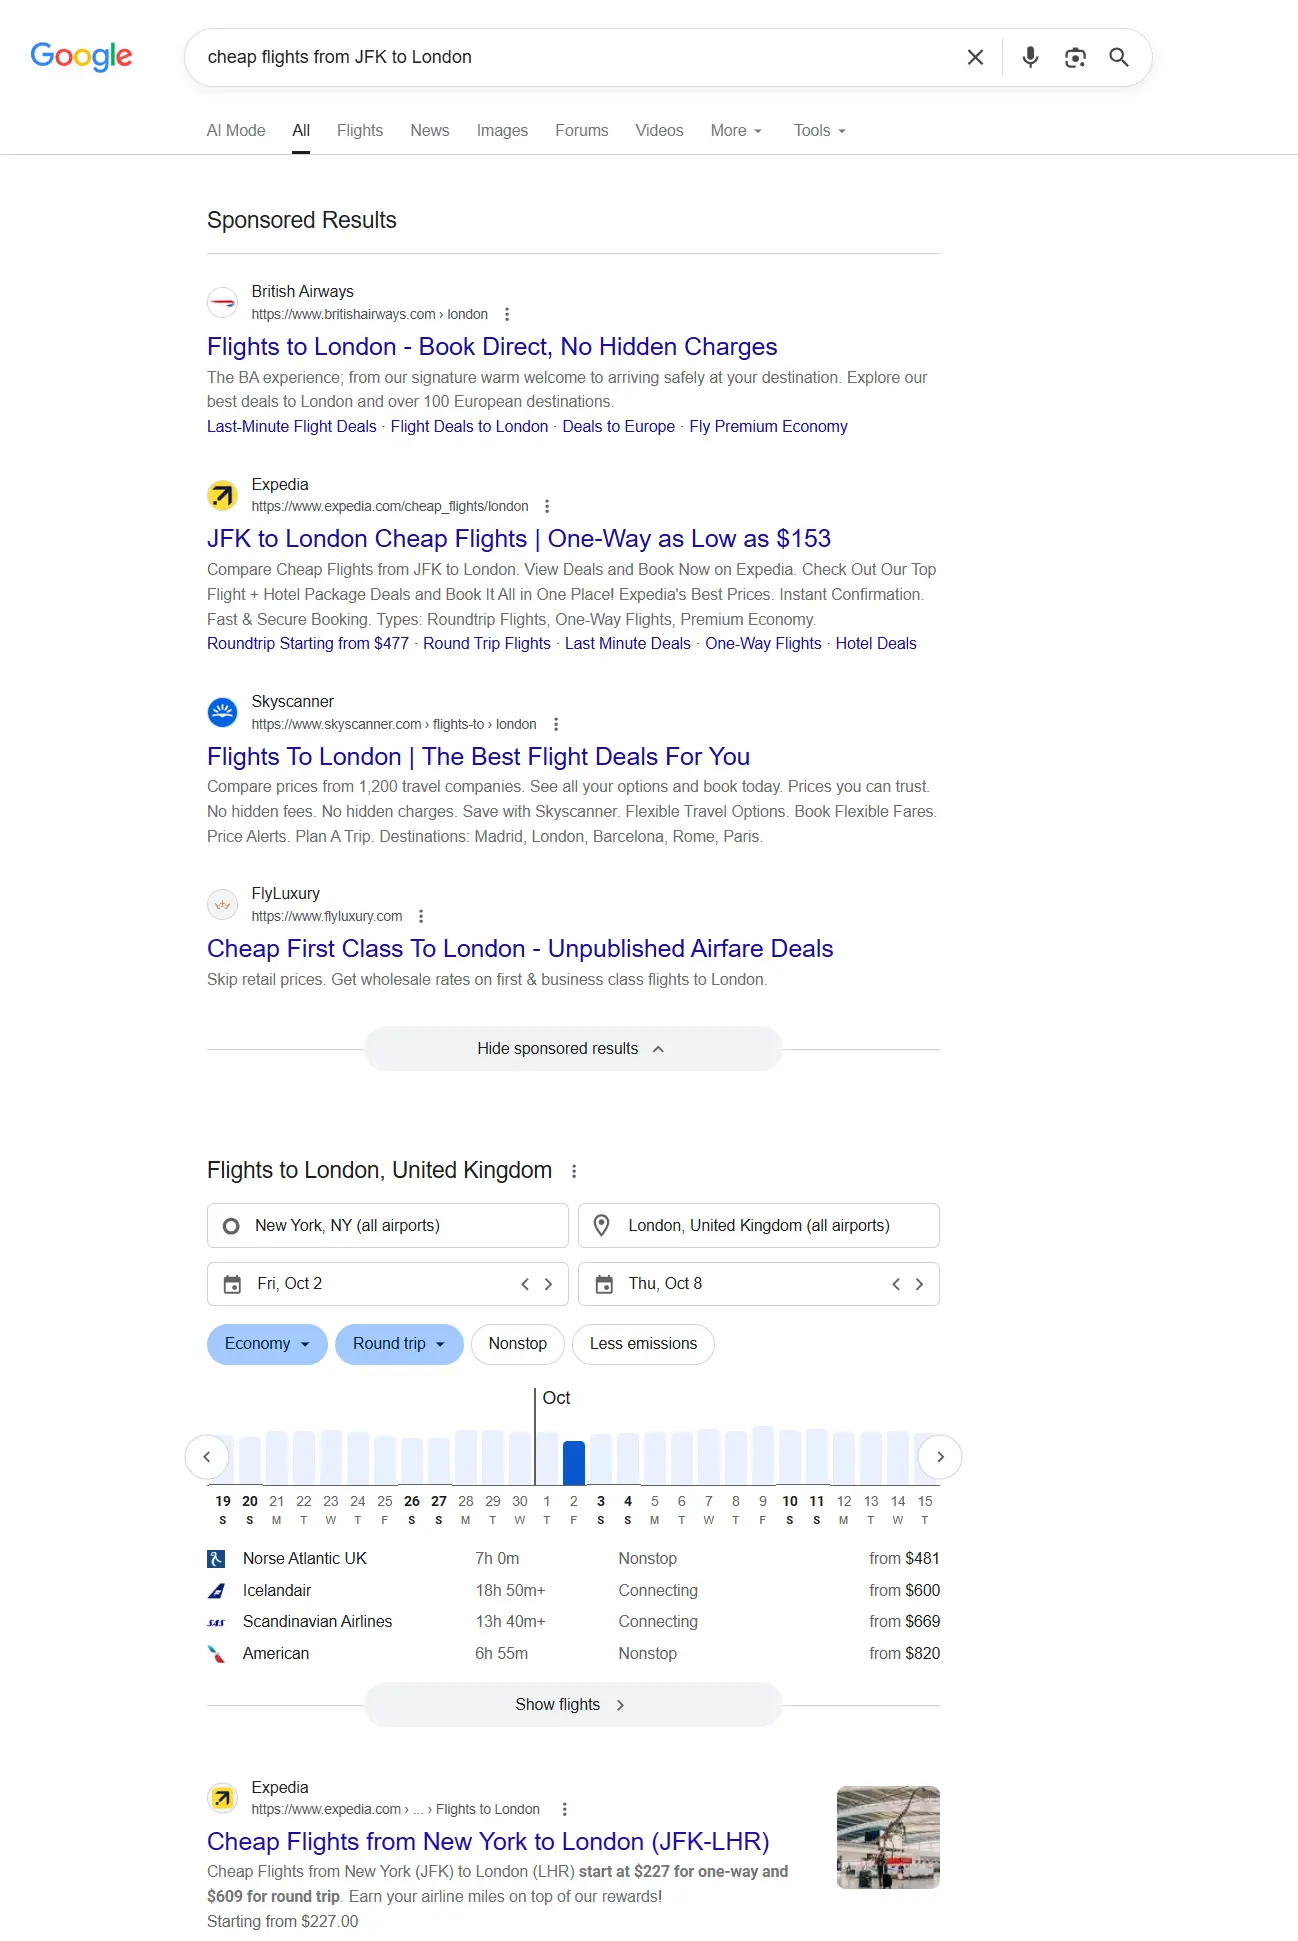Click Scandinavian Airlines logo
Image resolution: width=1298 pixels, height=1941 pixels.
[216, 1622]
